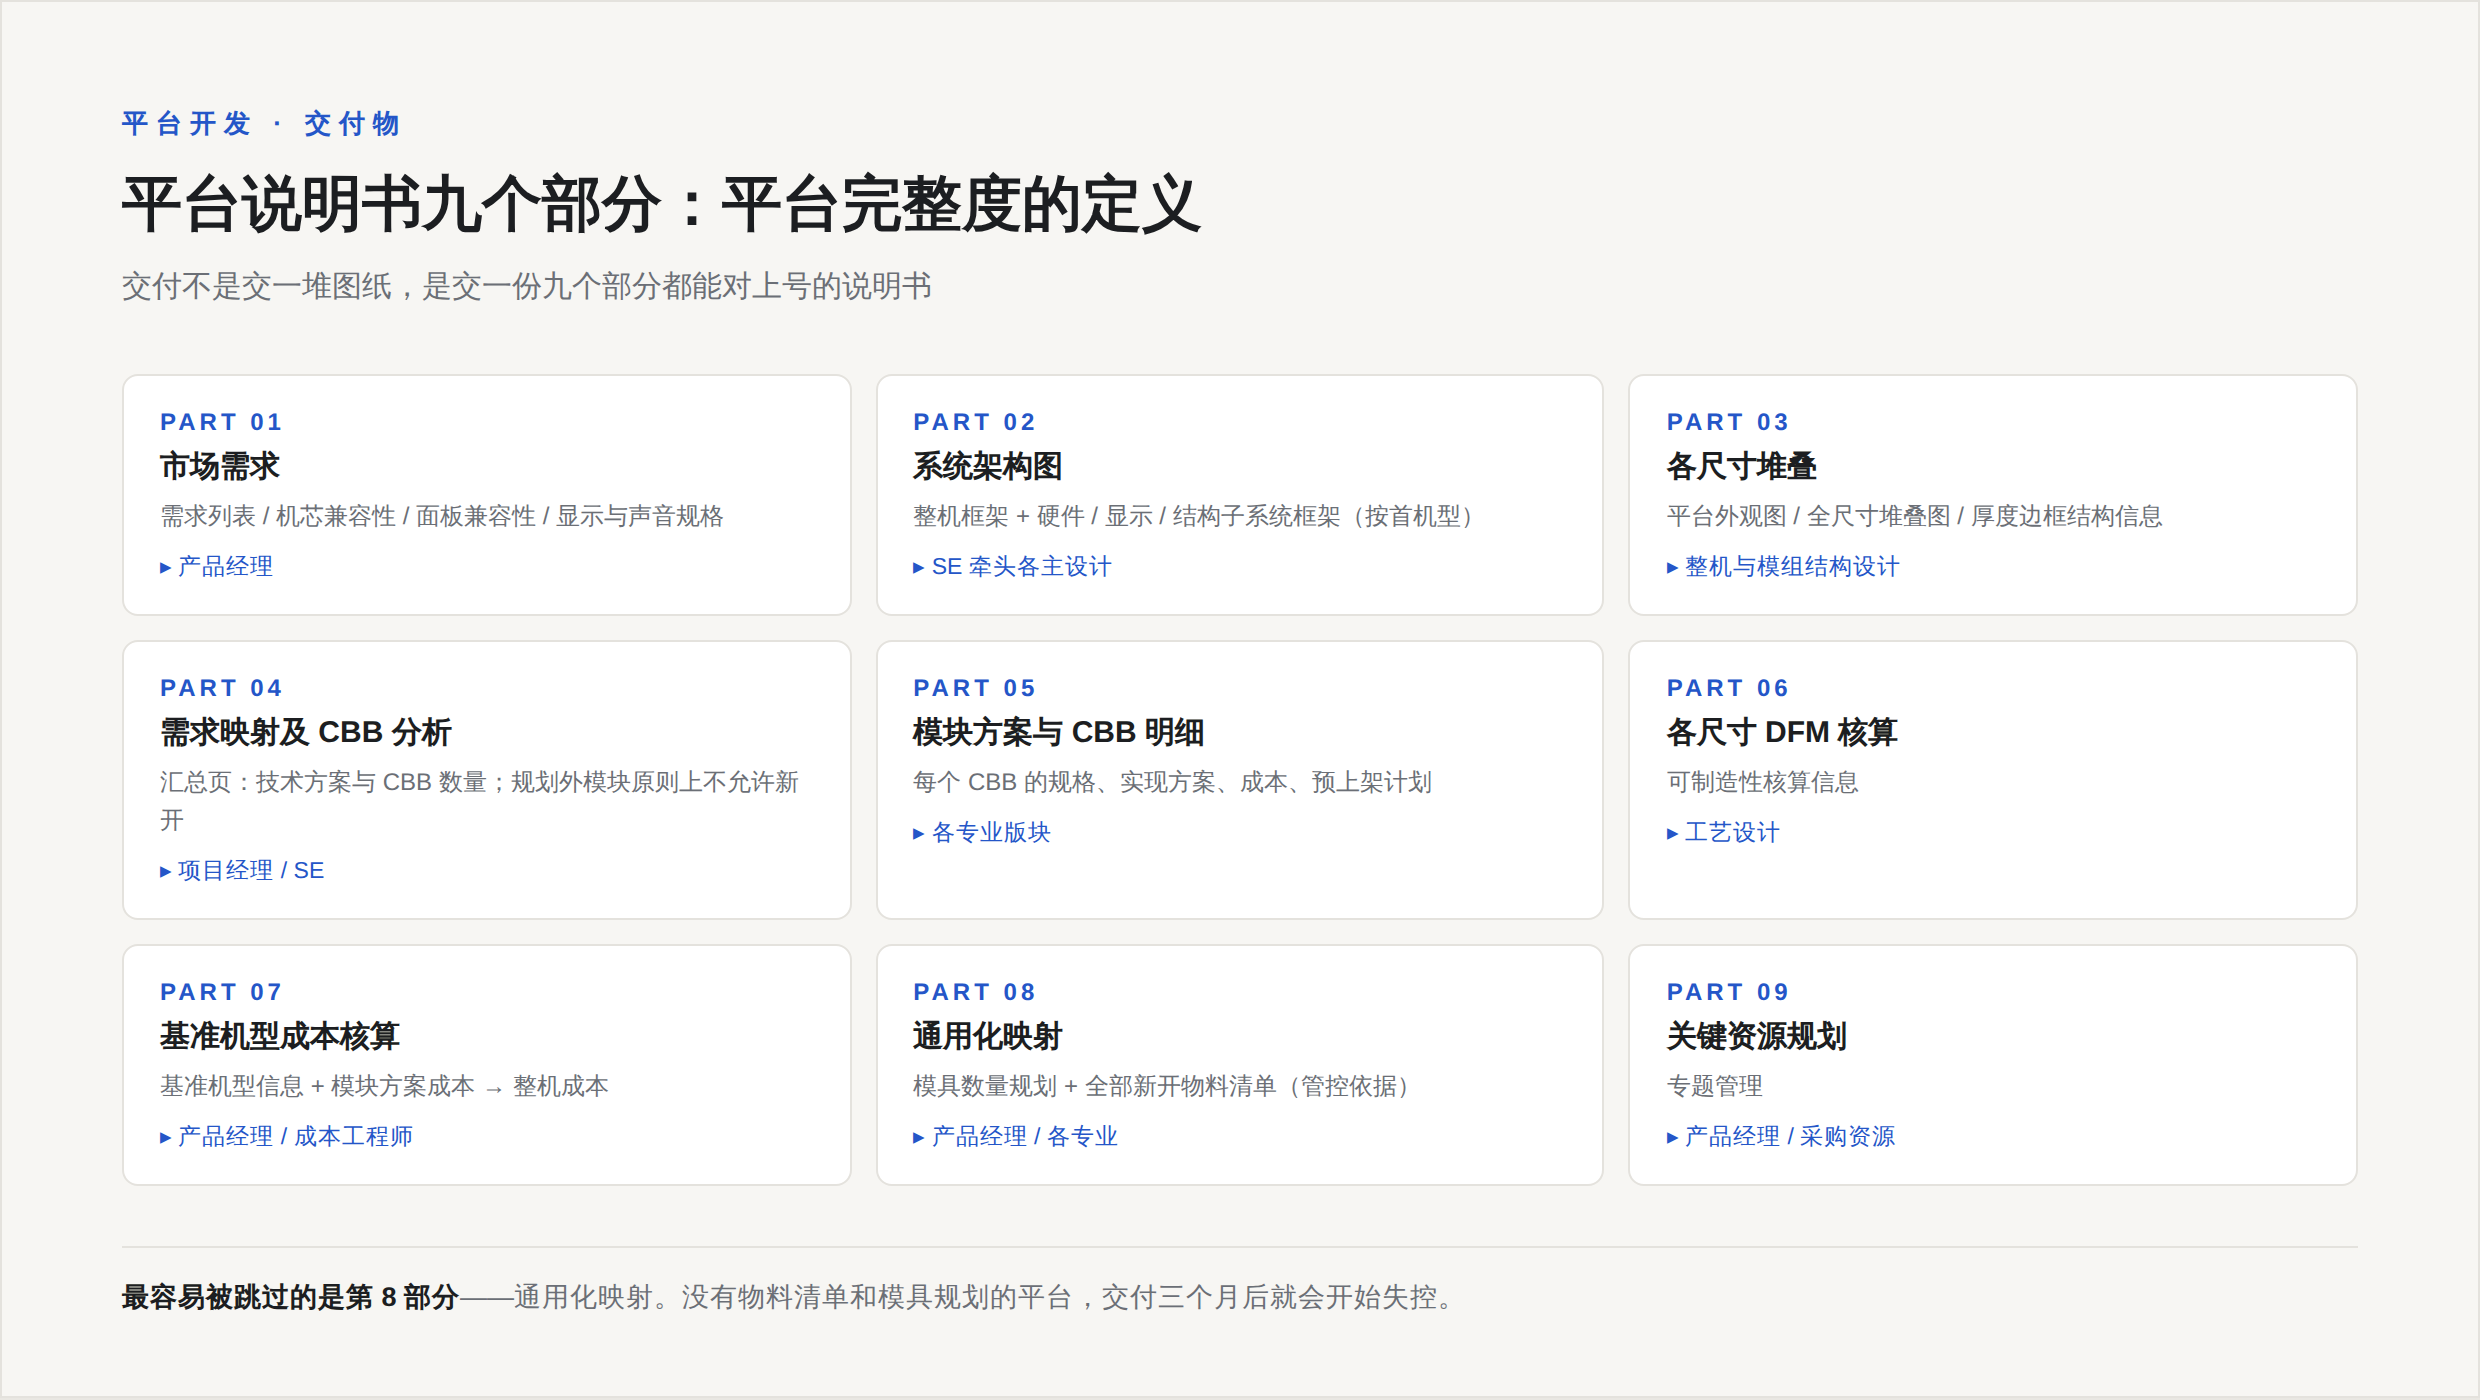Select the PART 01 label
This screenshot has width=2480, height=1400.
click(222, 422)
